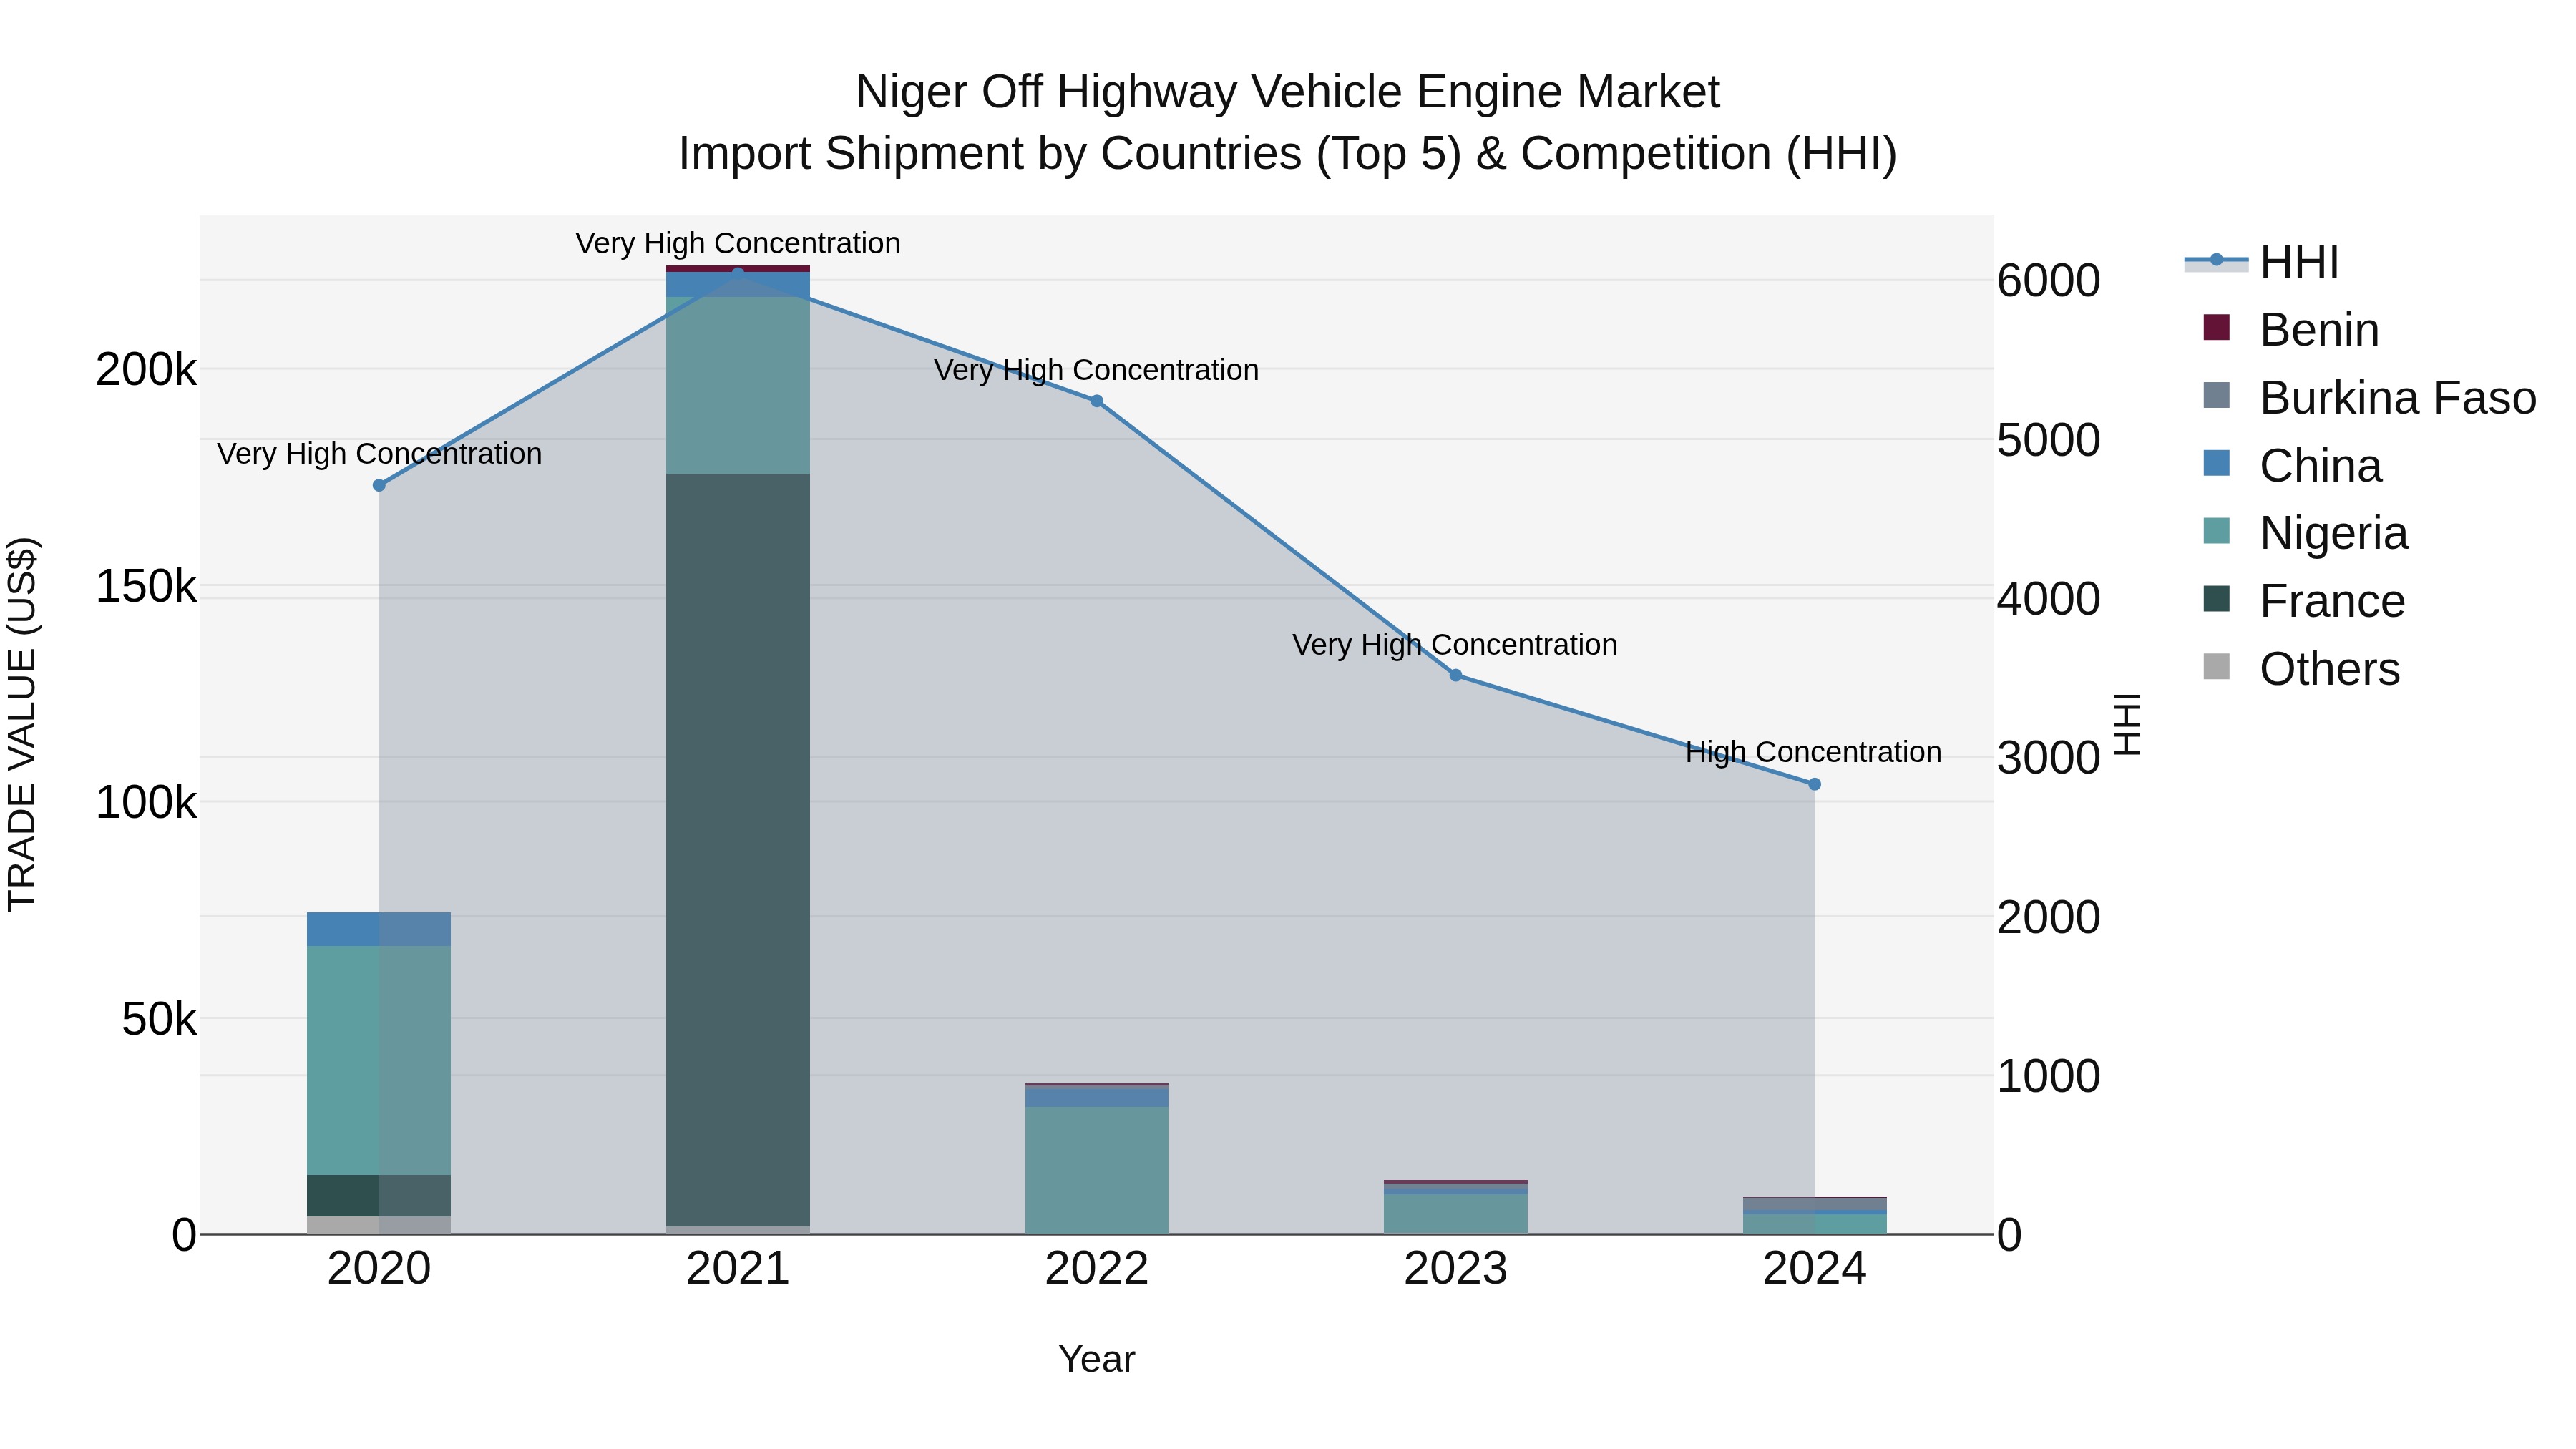The width and height of the screenshot is (2576, 1449).
Task: Click the 'High Concentration' annotation for 2024
Action: click(1814, 752)
